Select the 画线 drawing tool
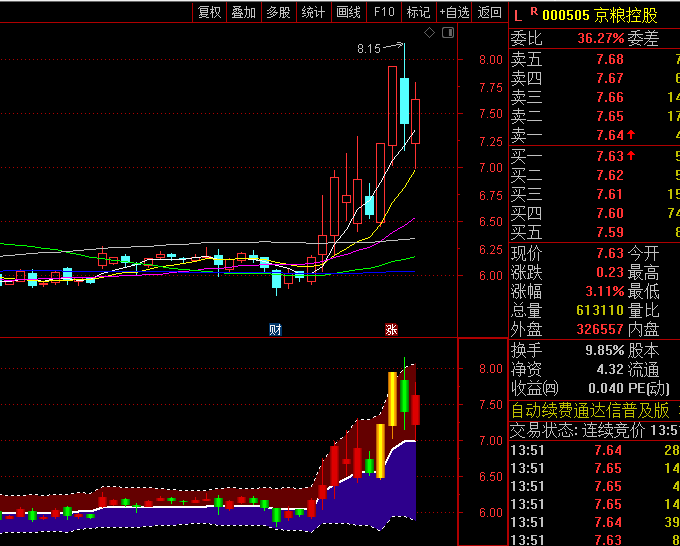This screenshot has width=680, height=546. click(348, 12)
